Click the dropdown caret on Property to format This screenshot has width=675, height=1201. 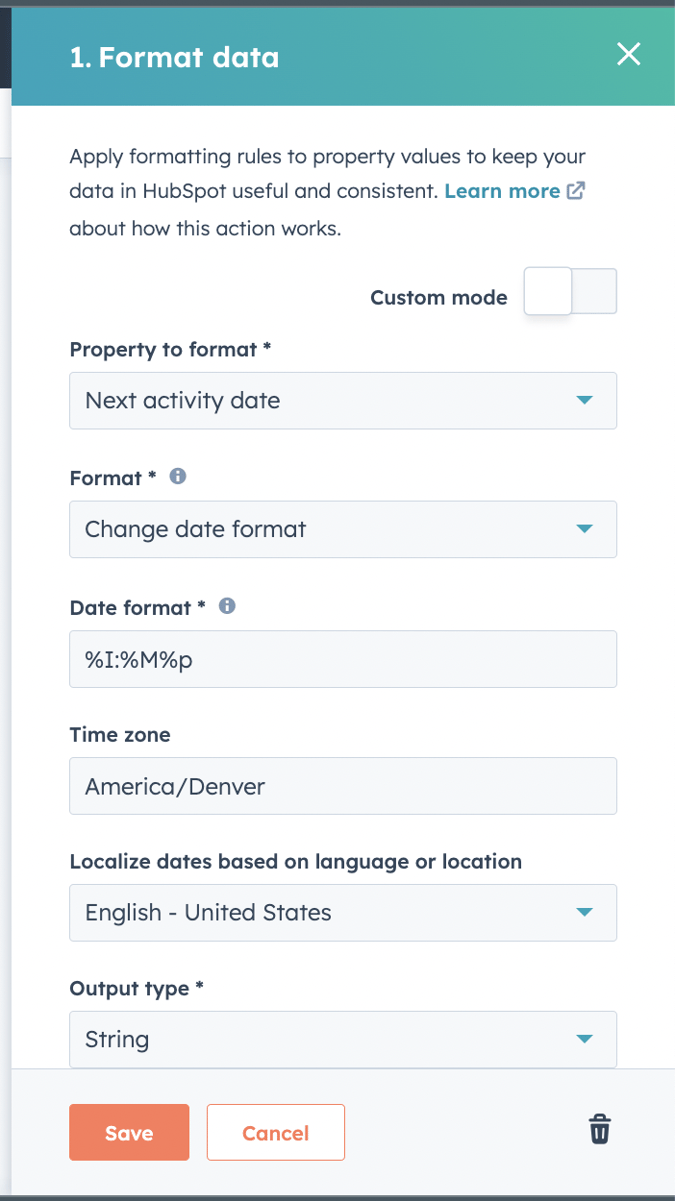585,400
